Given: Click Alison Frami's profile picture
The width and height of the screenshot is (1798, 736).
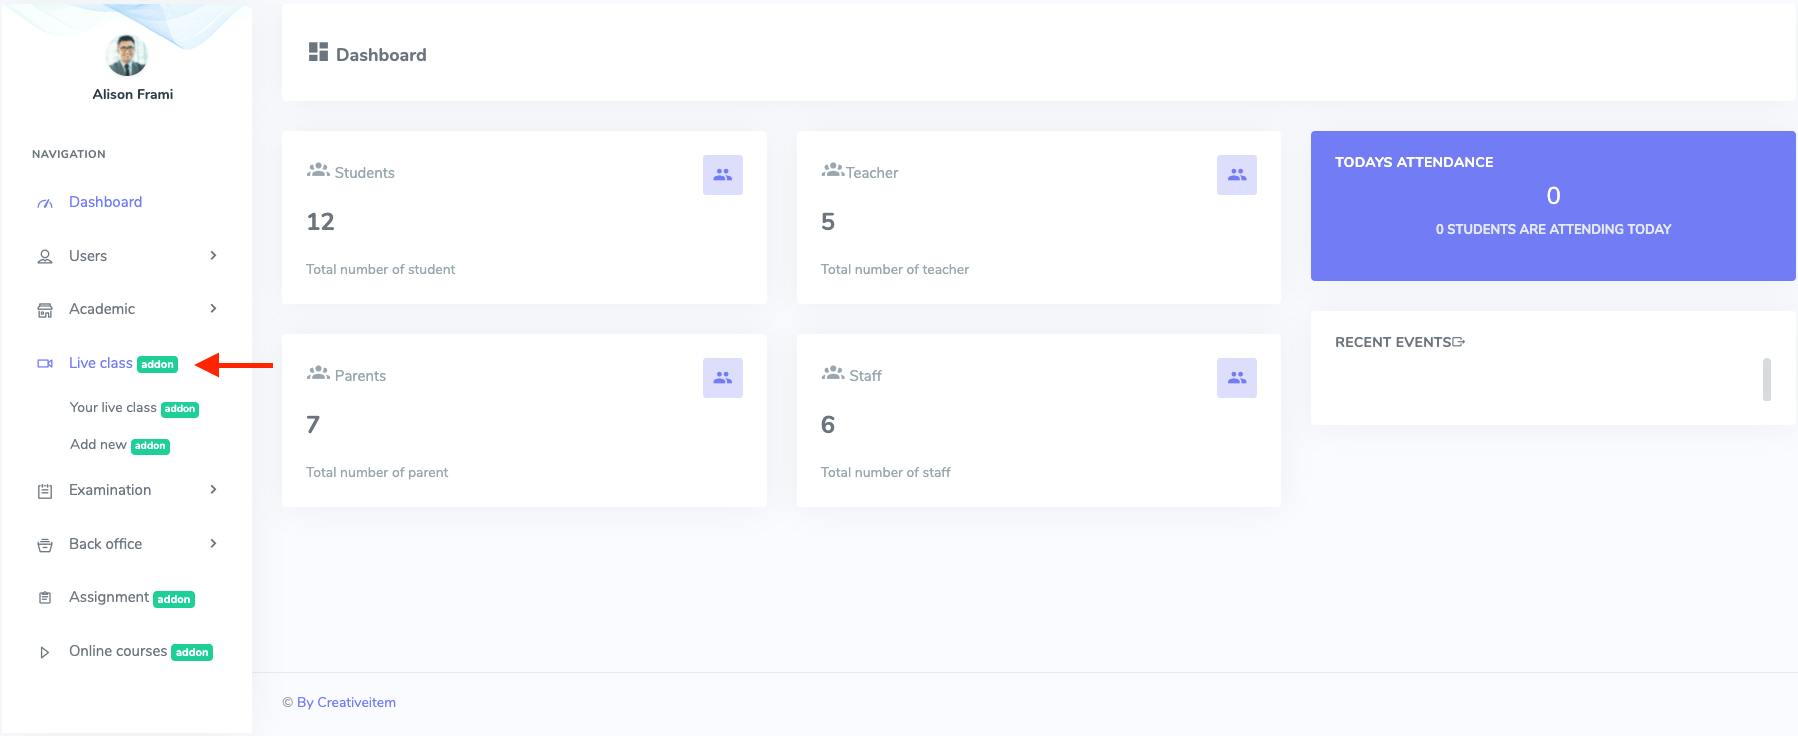Looking at the screenshot, I should pos(126,55).
